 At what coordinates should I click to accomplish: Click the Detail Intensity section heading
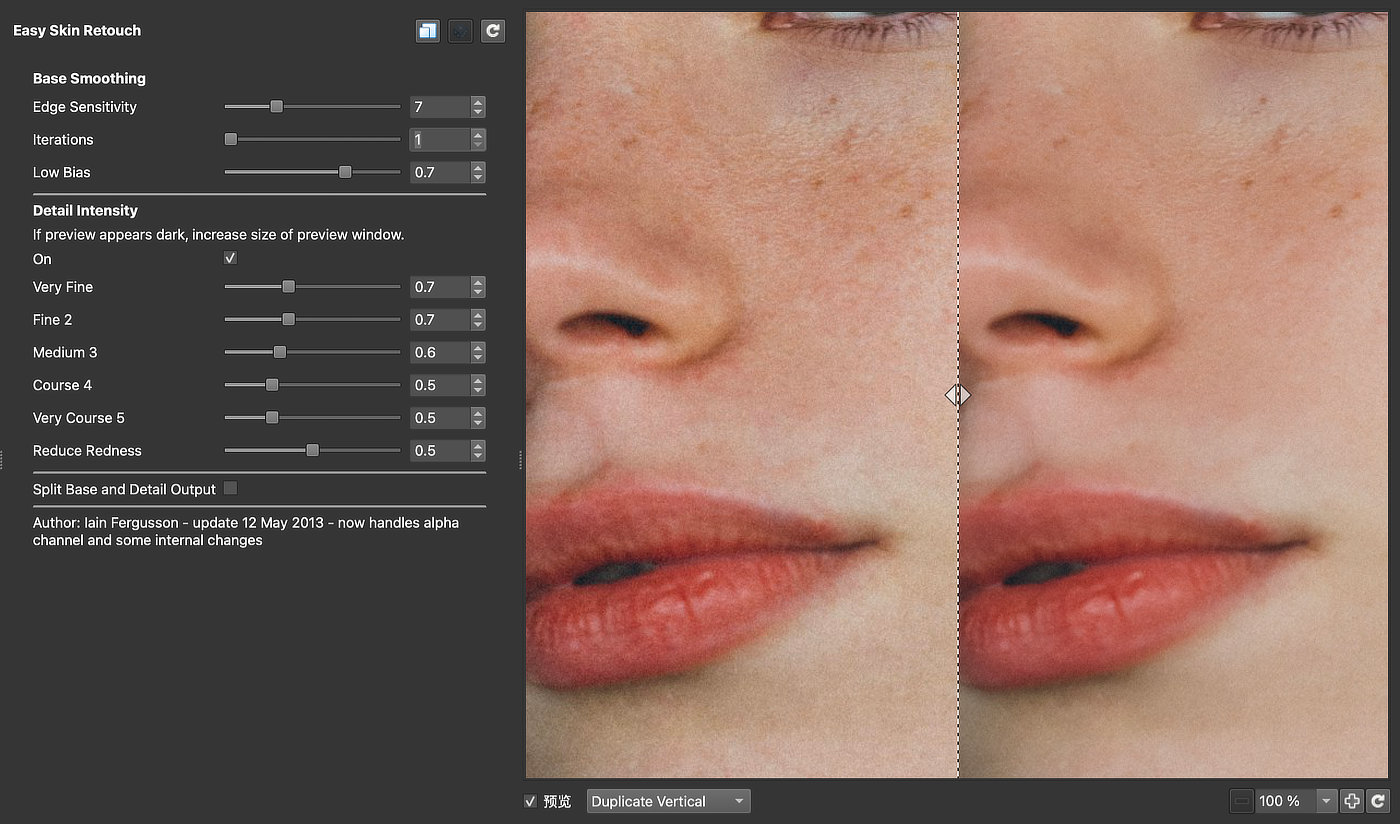click(x=85, y=210)
